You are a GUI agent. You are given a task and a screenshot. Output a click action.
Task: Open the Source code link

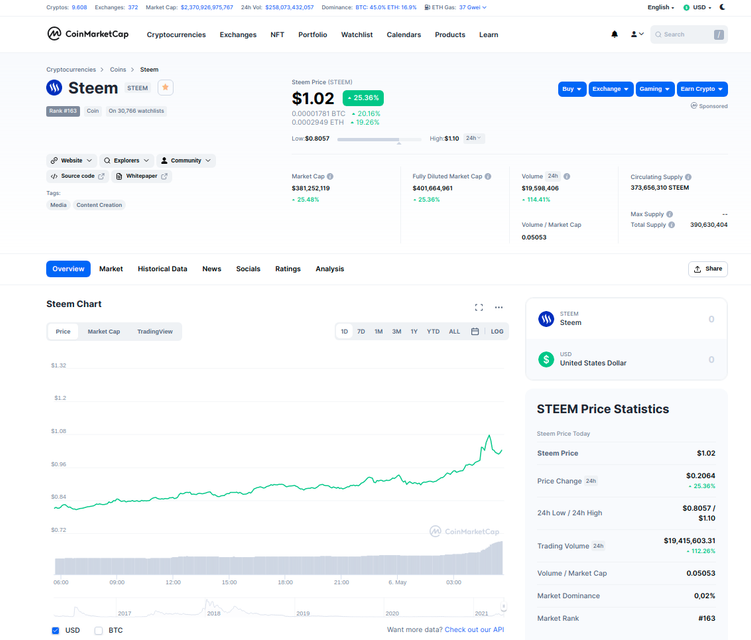[78, 176]
